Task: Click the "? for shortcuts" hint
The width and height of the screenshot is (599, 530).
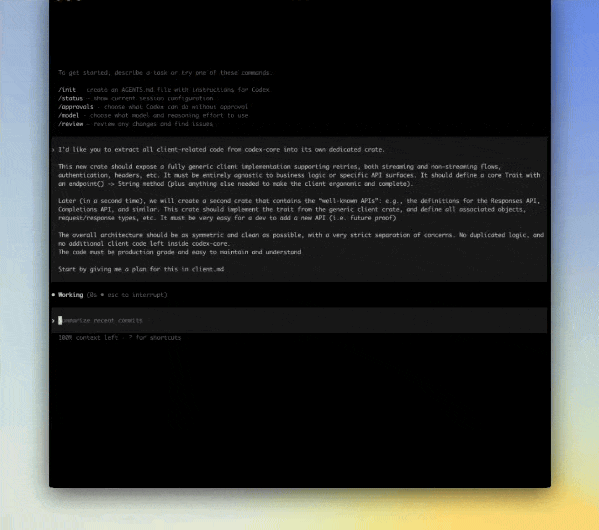Action: [x=155, y=337]
